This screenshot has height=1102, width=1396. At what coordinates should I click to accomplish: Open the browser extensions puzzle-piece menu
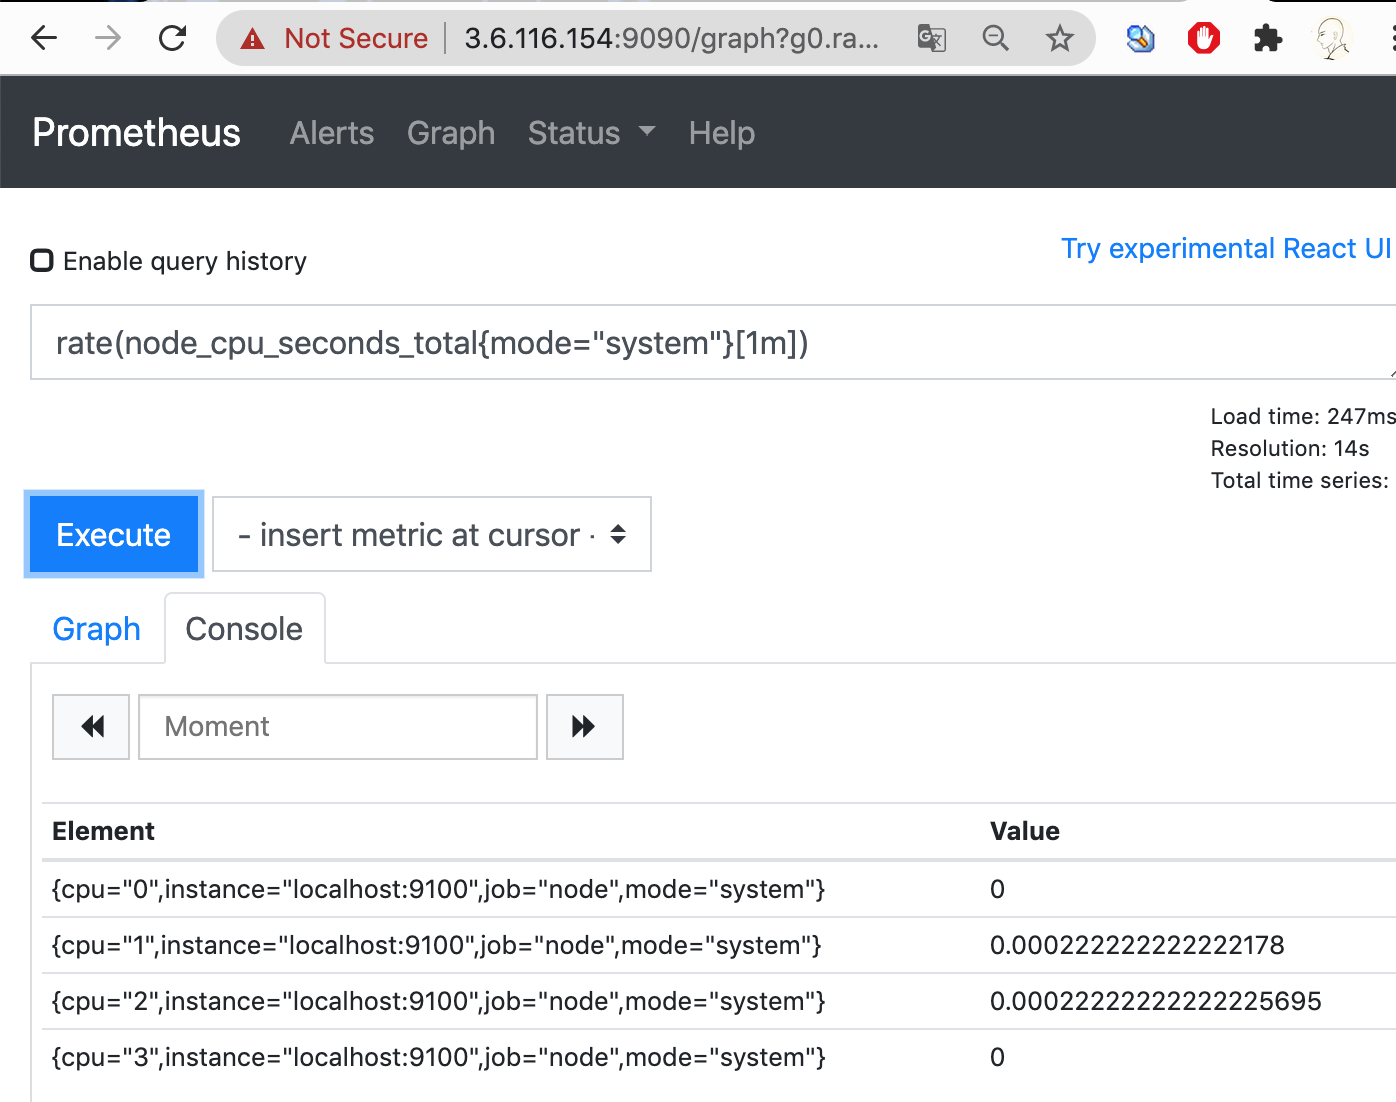pos(1267,38)
